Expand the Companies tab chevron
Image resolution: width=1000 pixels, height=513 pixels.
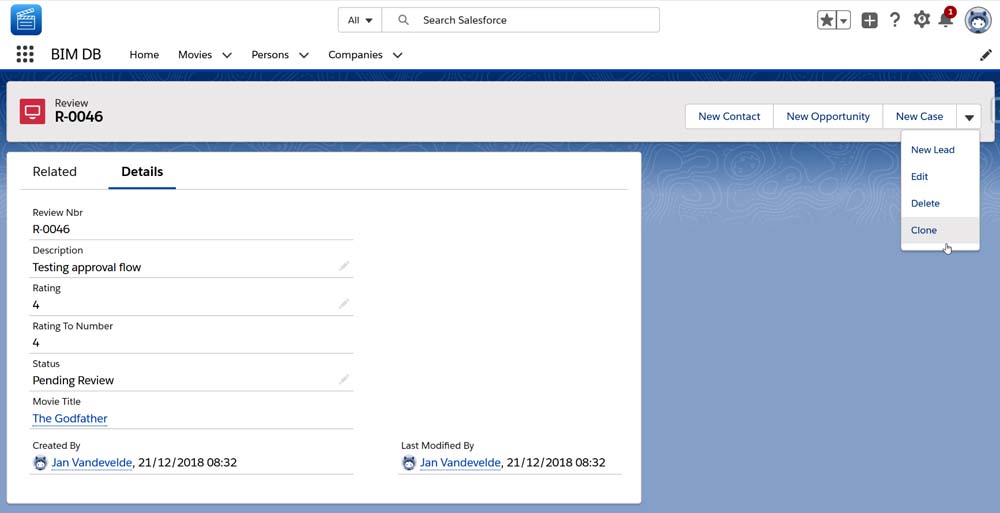[397, 55]
